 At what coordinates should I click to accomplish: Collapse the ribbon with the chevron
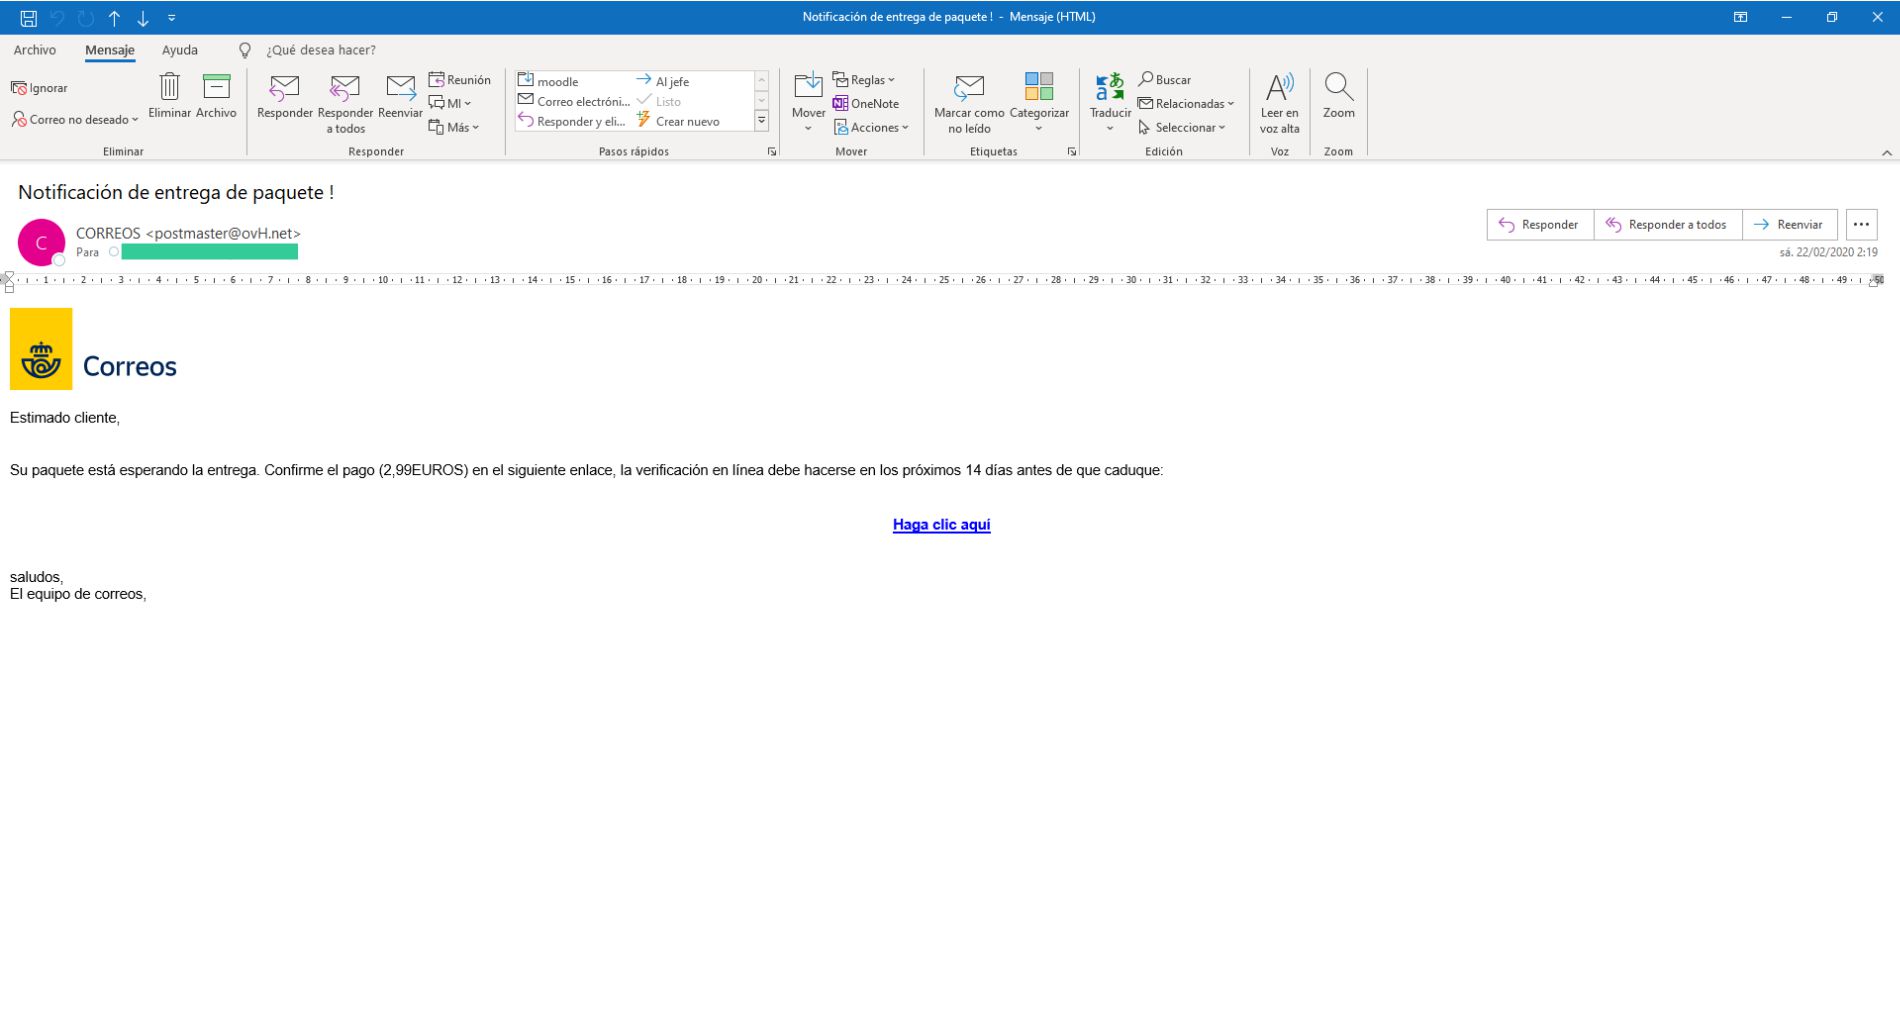(1886, 153)
